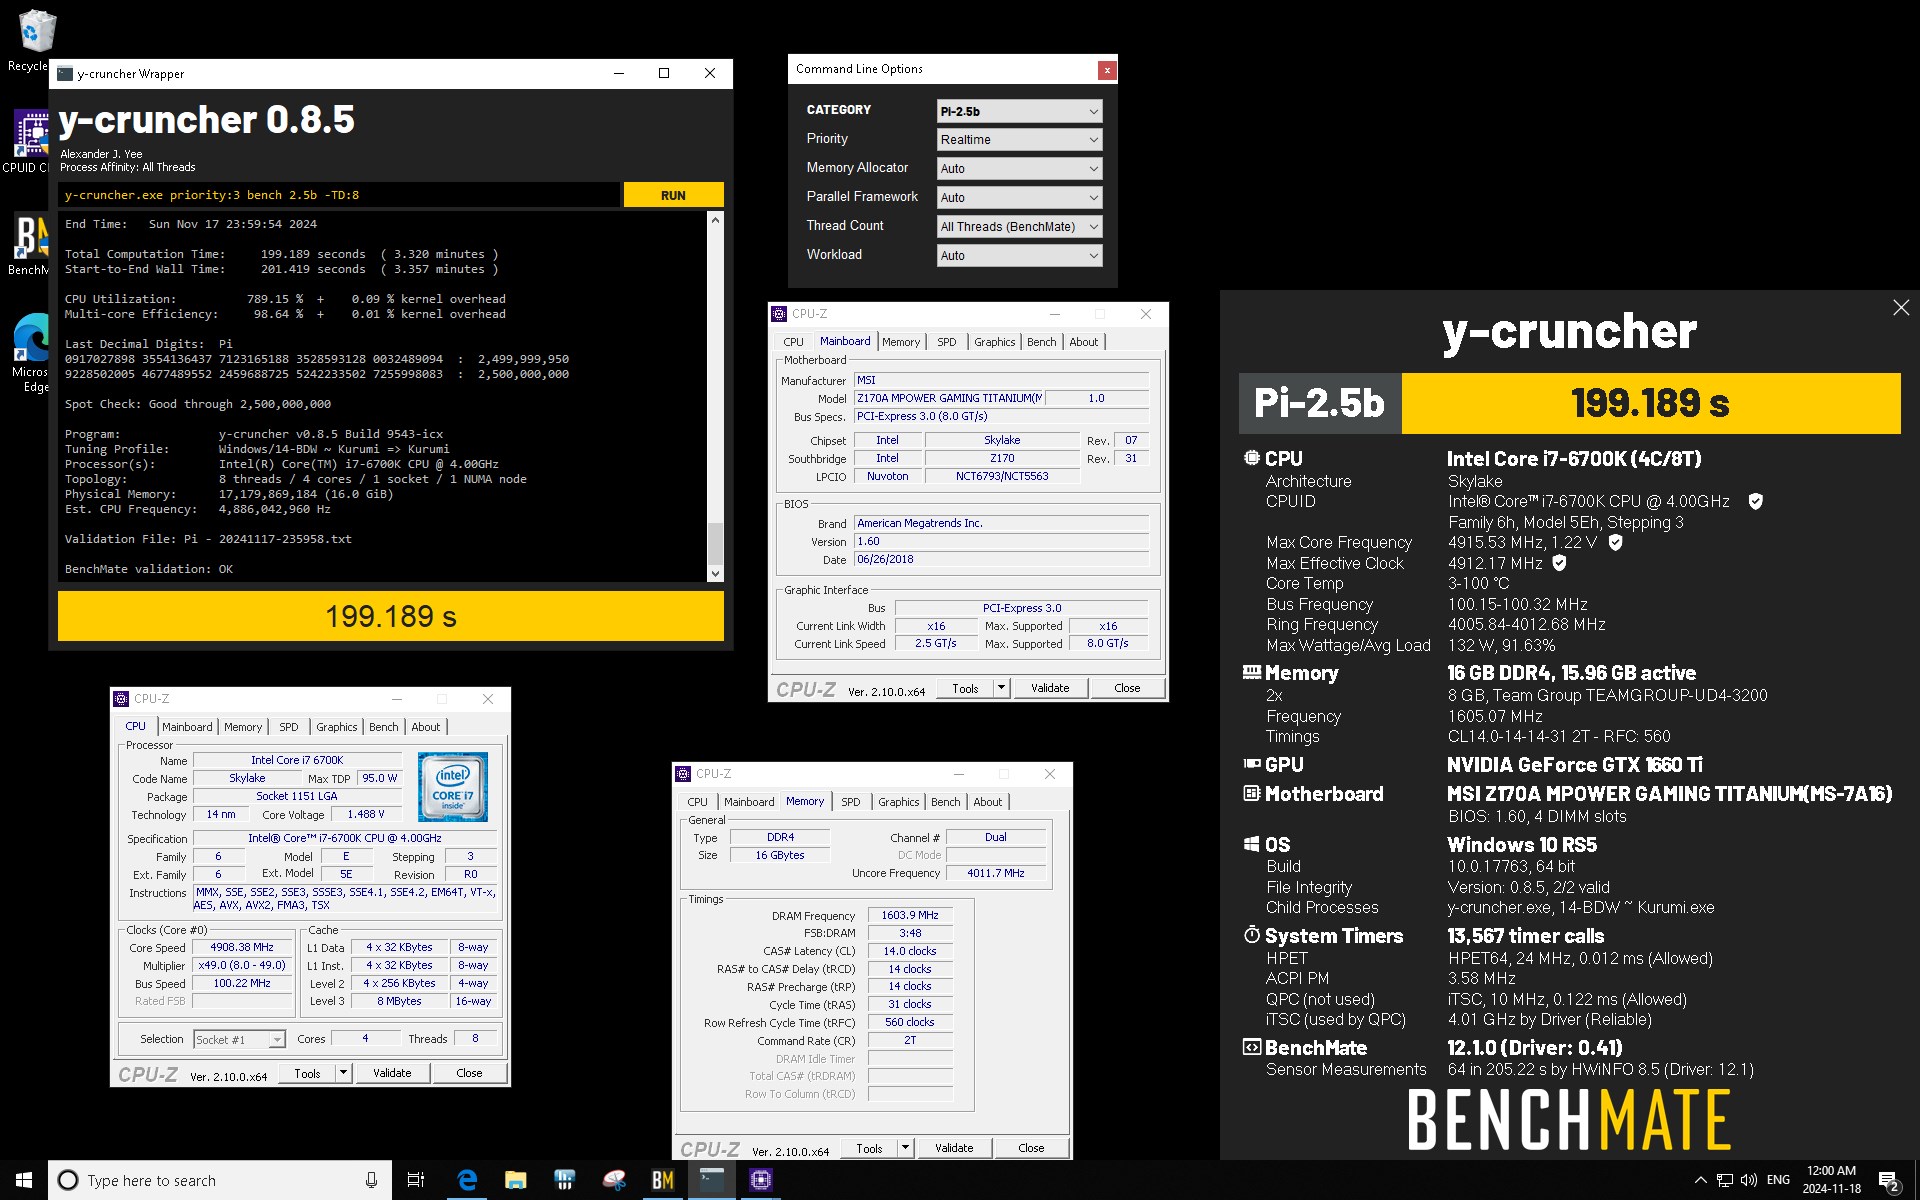Click scroll up arrow in y-cruncher output
The height and width of the screenshot is (1200, 1920).
pos(715,219)
